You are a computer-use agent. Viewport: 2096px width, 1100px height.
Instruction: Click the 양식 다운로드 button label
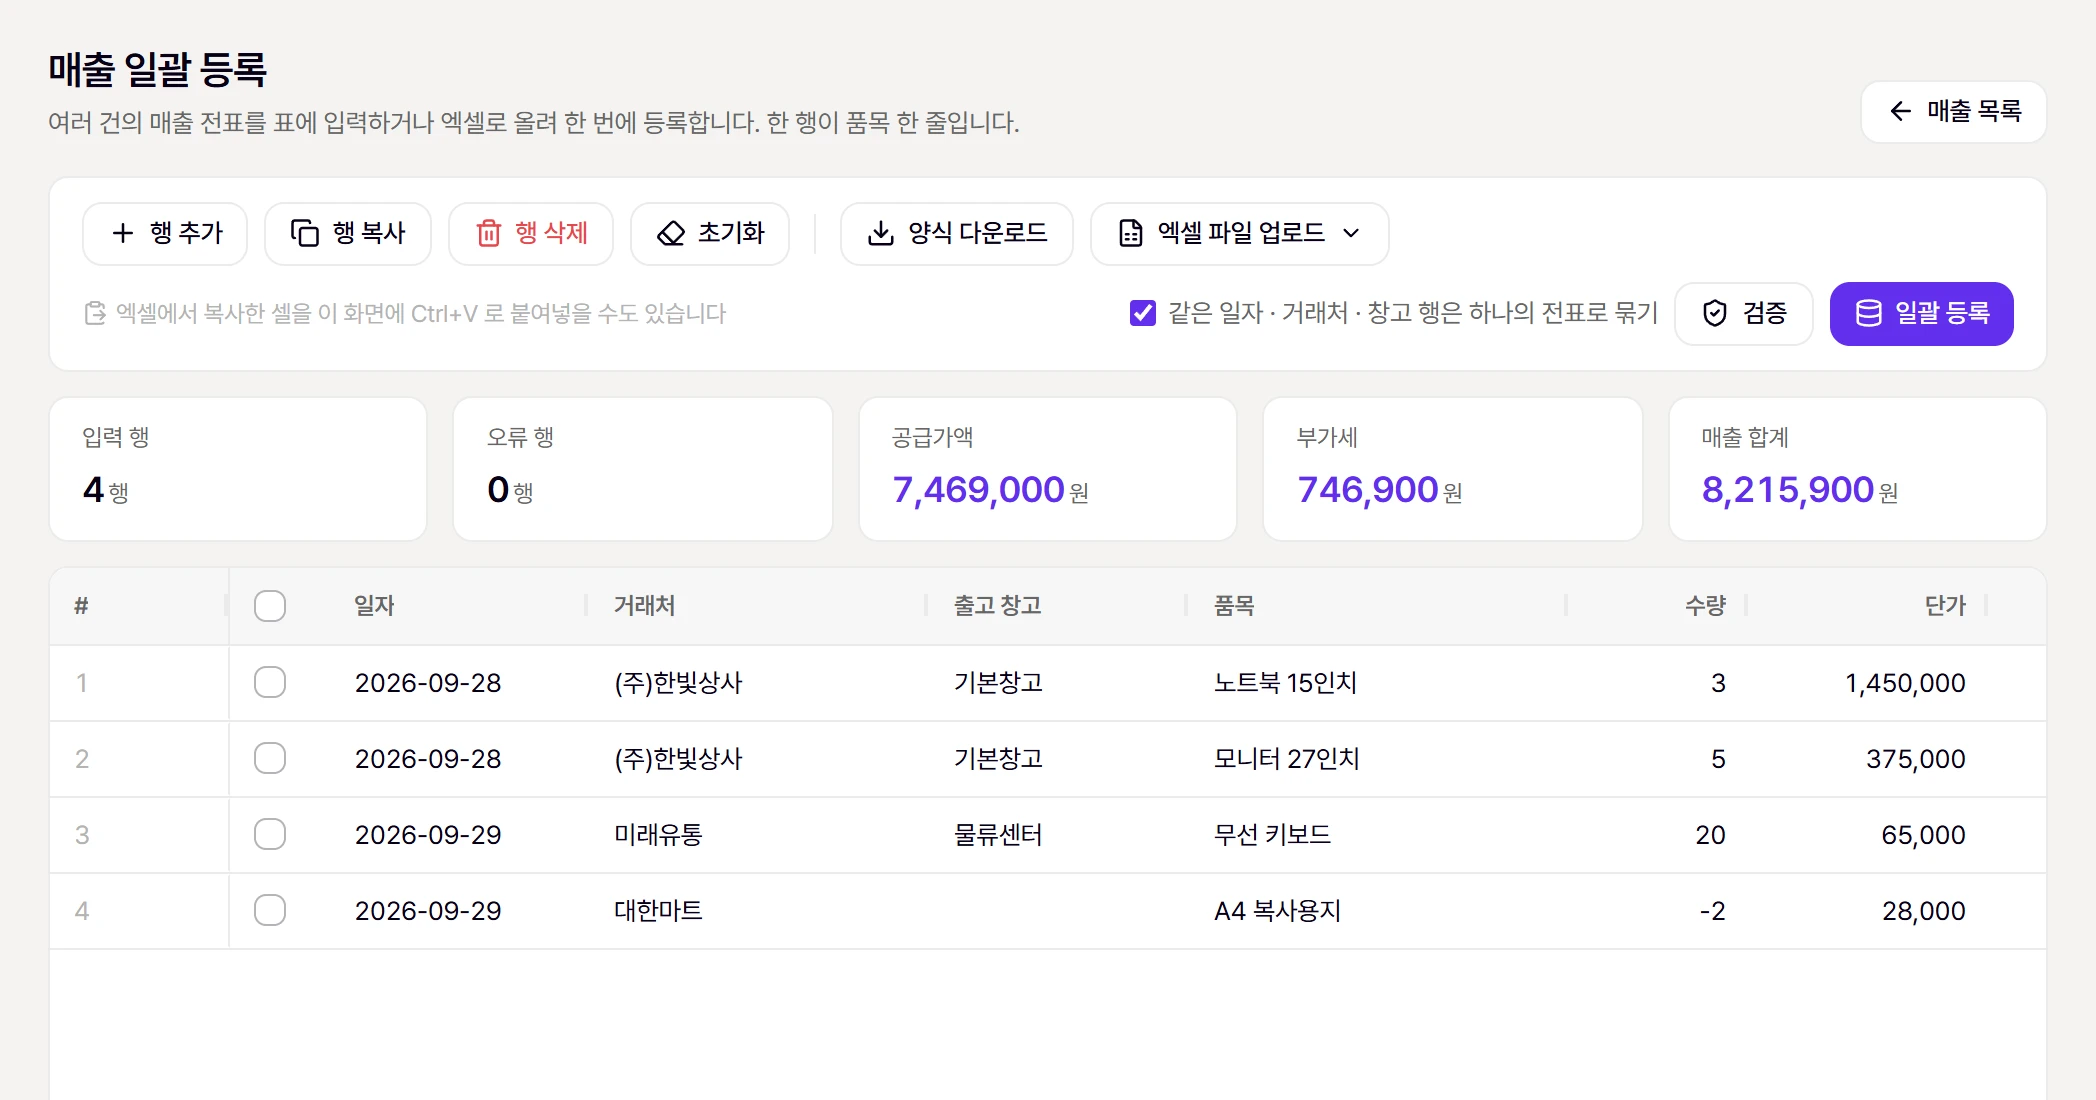pyautogui.click(x=978, y=233)
